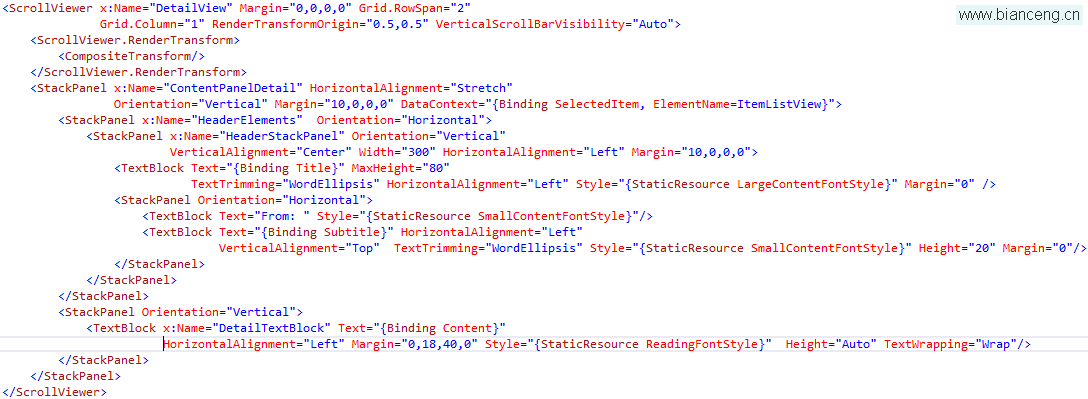Viewport: 1088px width, 399px height.
Task: Click TextWrapping="Wrap" attribute
Action: (x=950, y=343)
